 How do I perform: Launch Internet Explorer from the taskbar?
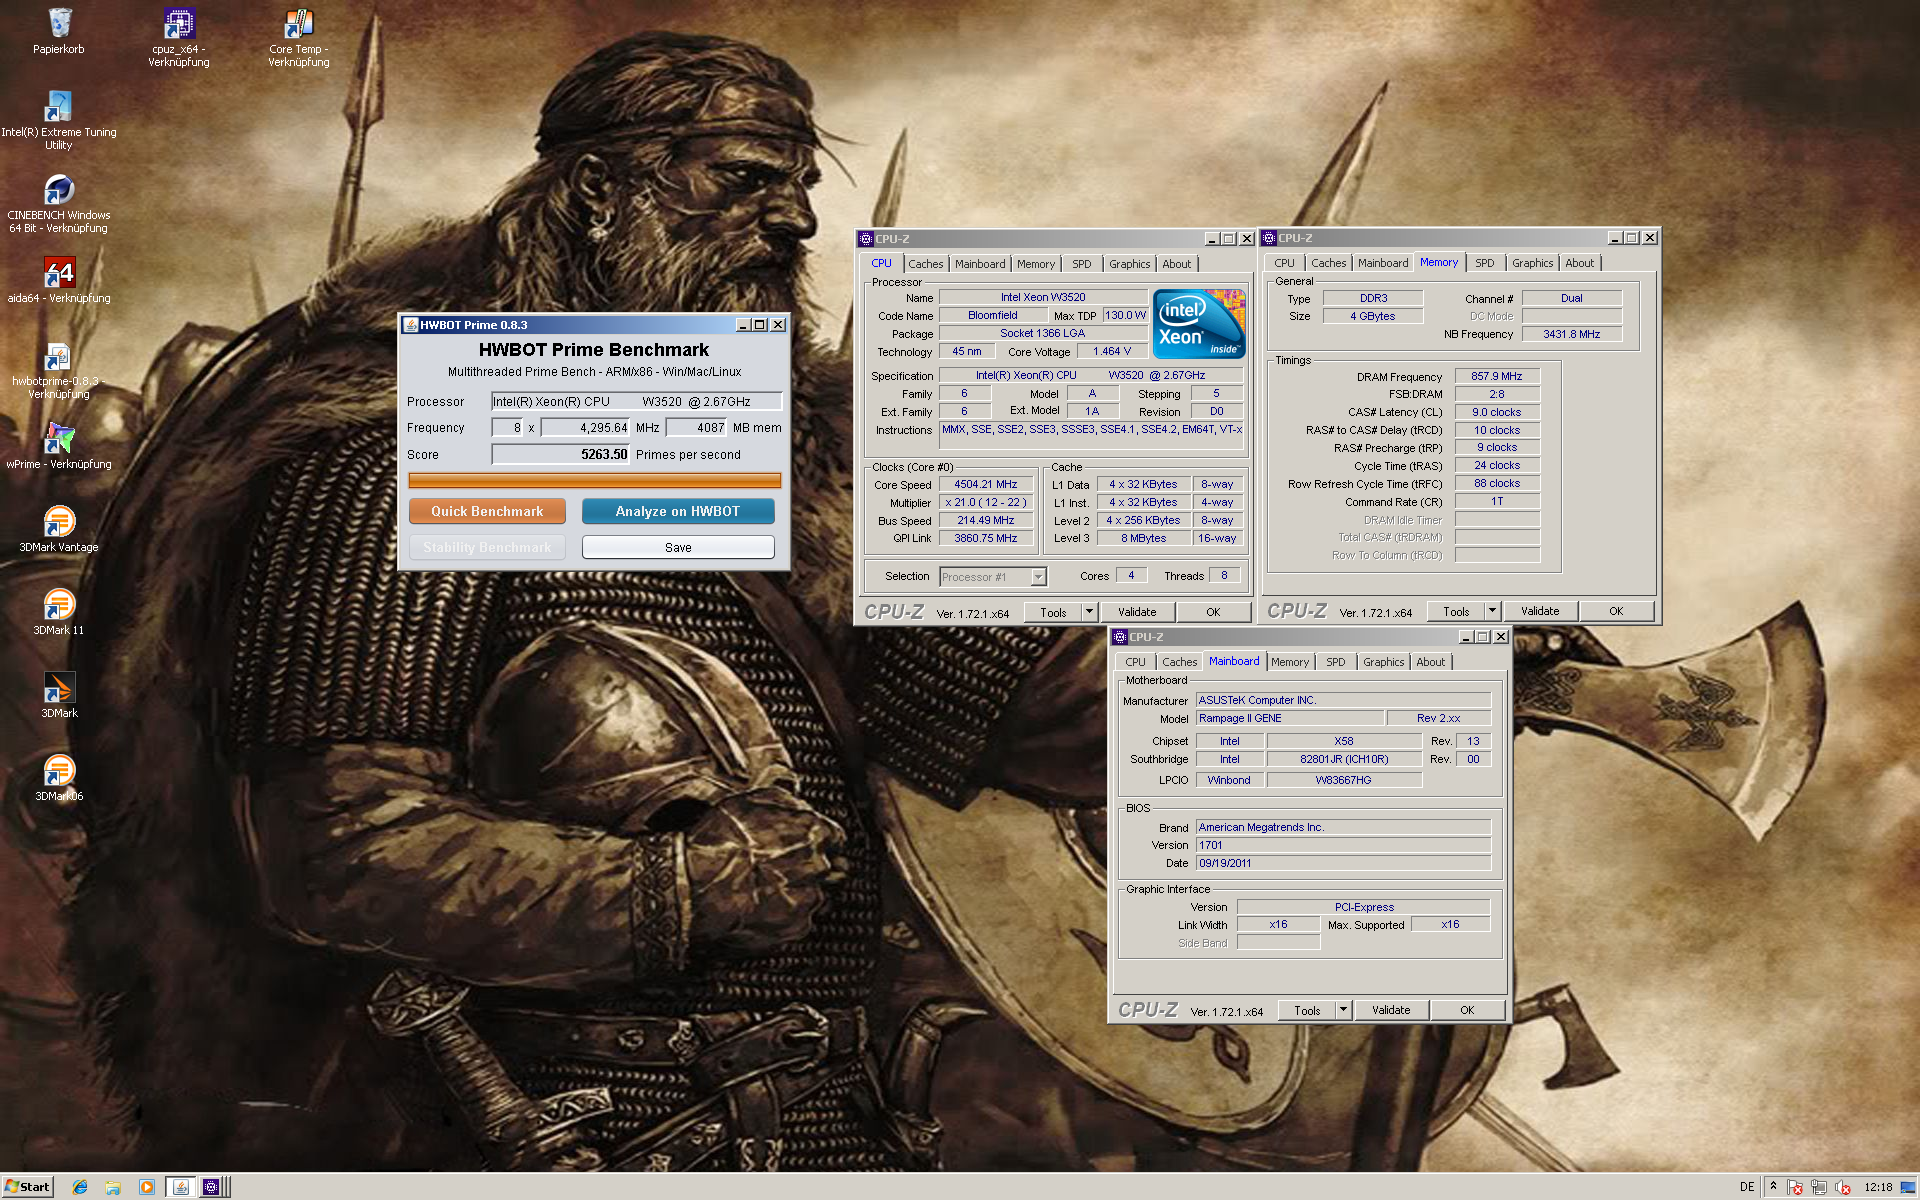click(80, 1187)
